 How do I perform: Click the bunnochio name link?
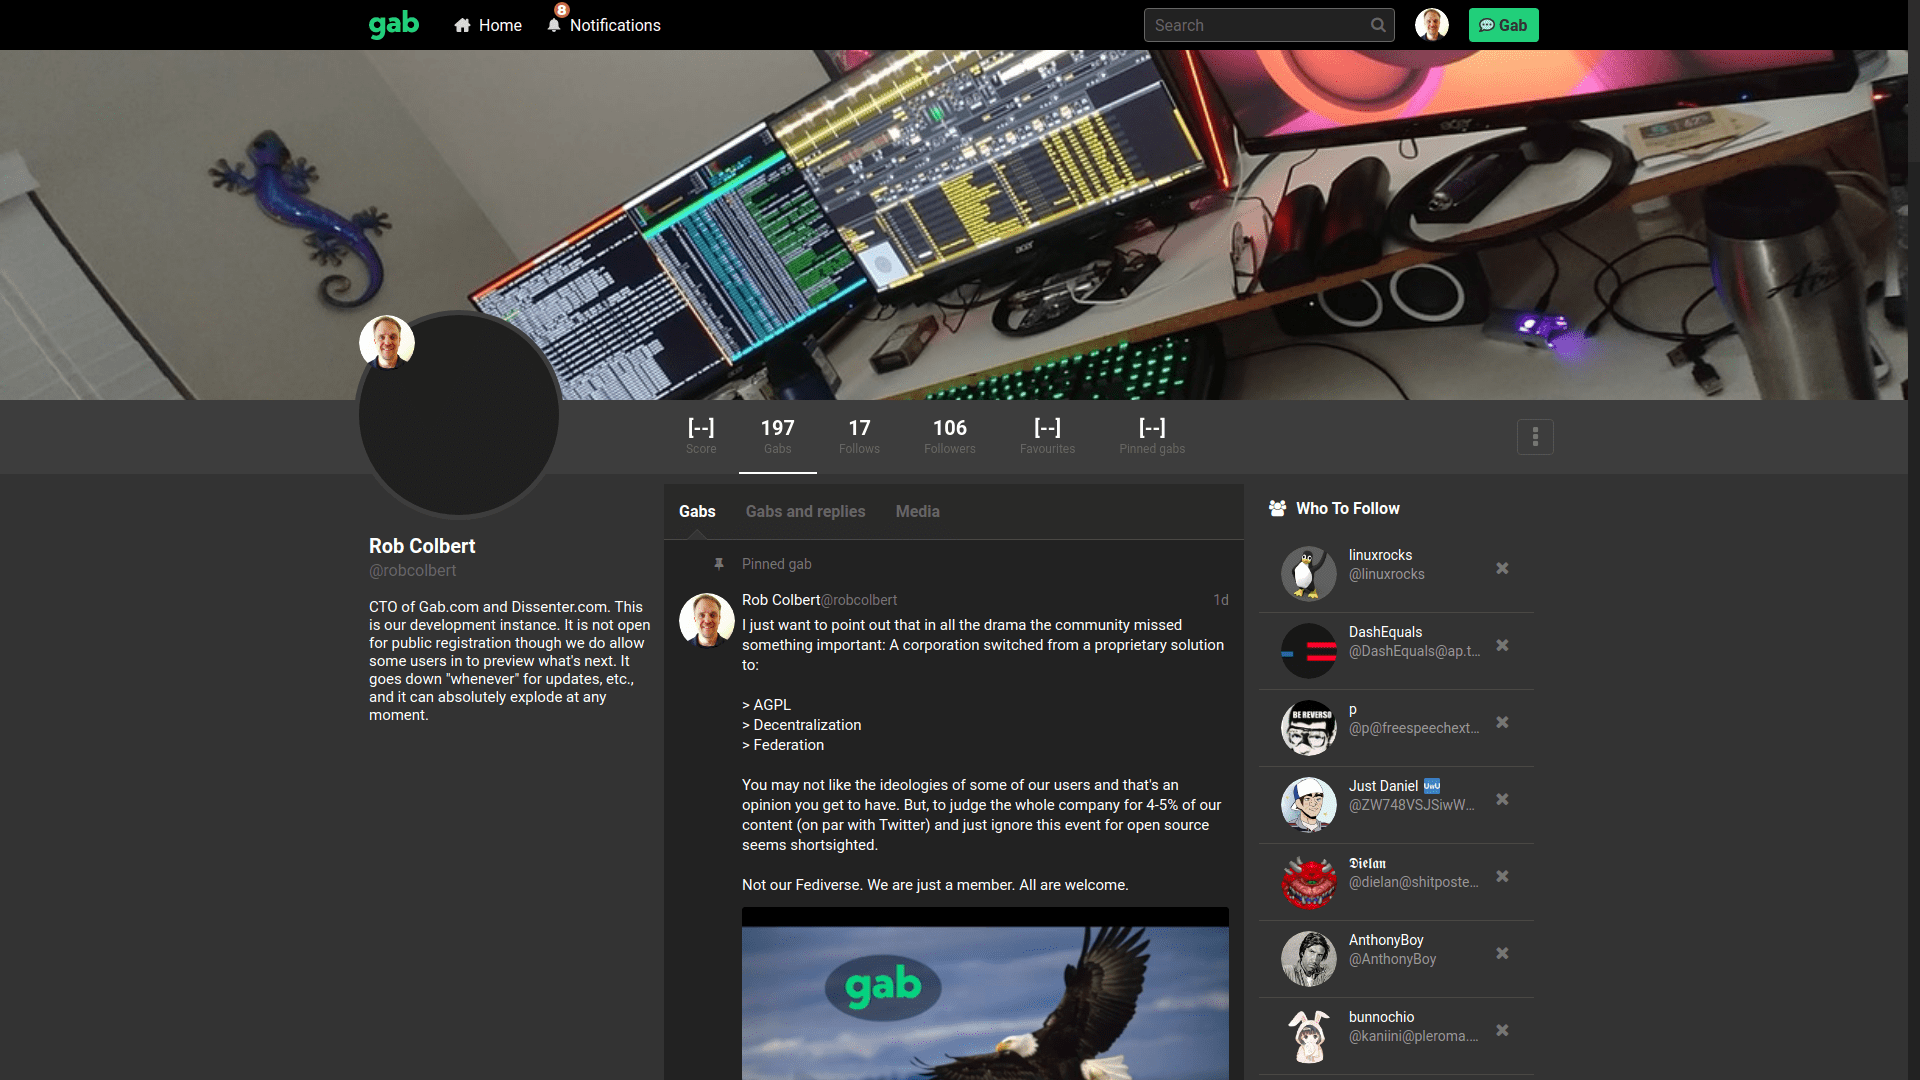(x=1381, y=1017)
